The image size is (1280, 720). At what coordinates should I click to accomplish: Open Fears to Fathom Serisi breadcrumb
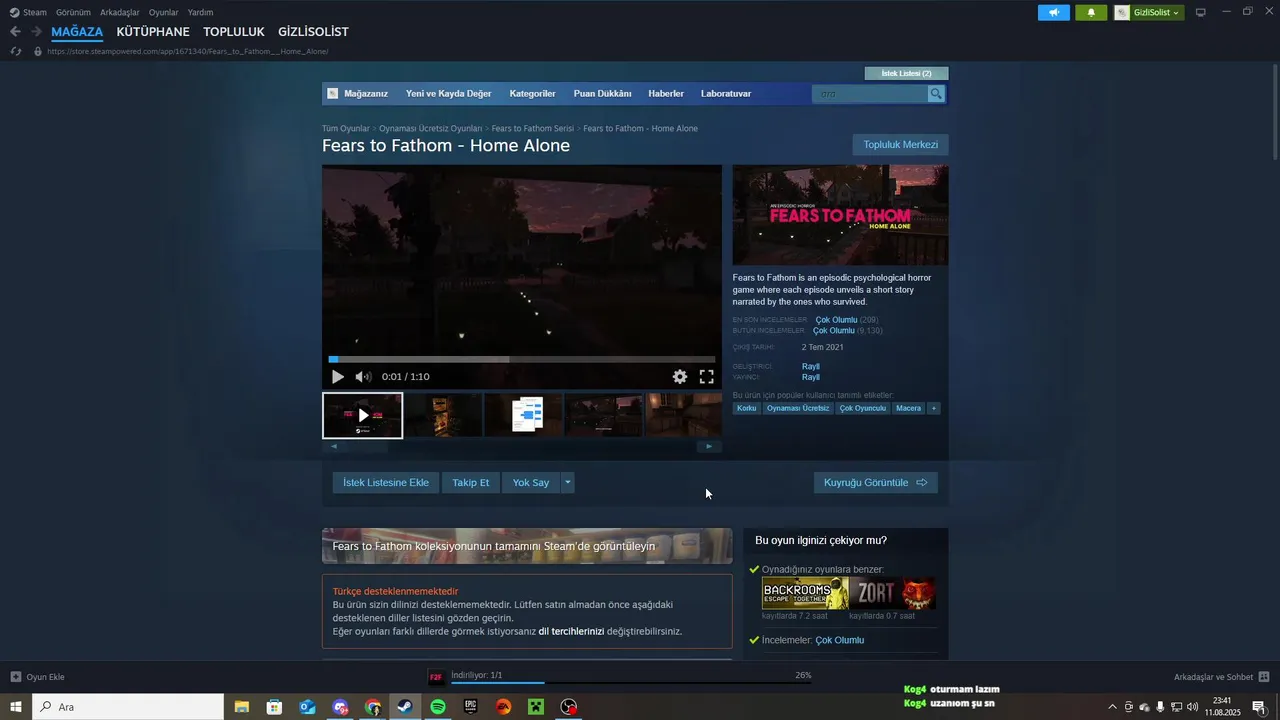(533, 129)
